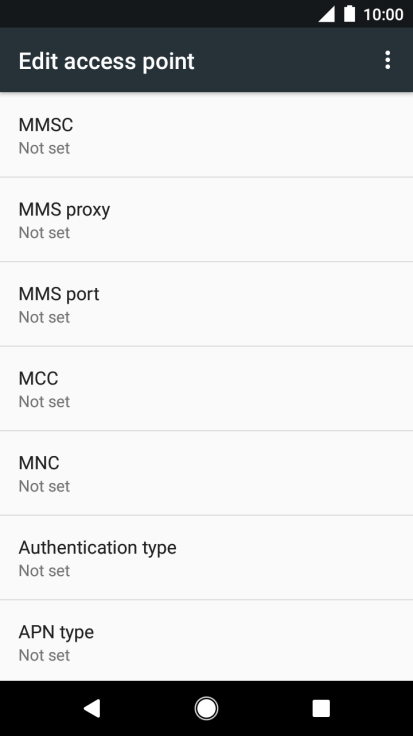Tap the 10:00 clock in status bar
The image size is (413, 736).
point(383,15)
